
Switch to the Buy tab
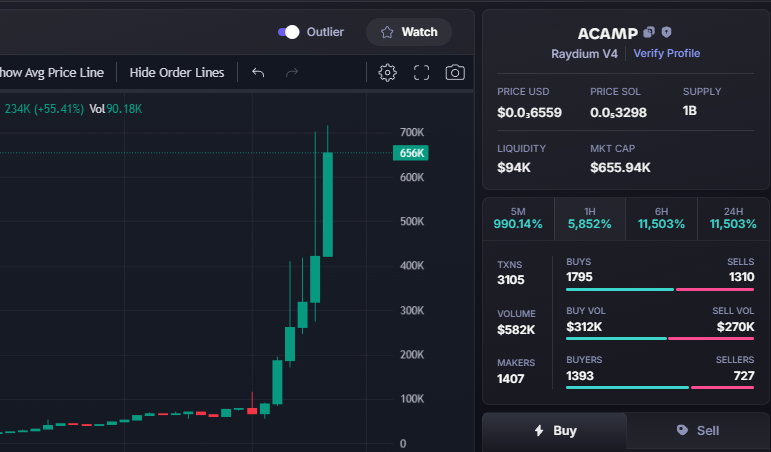[555, 431]
